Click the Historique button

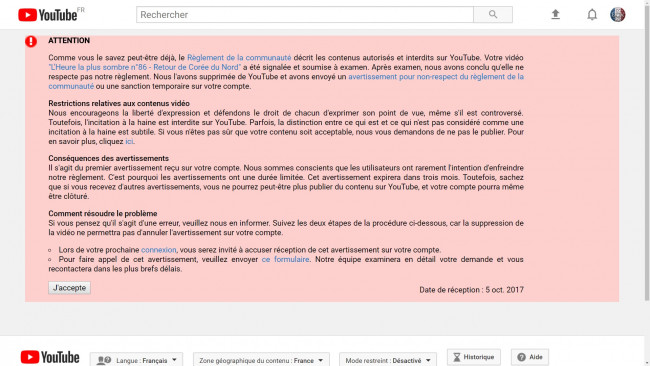(474, 357)
